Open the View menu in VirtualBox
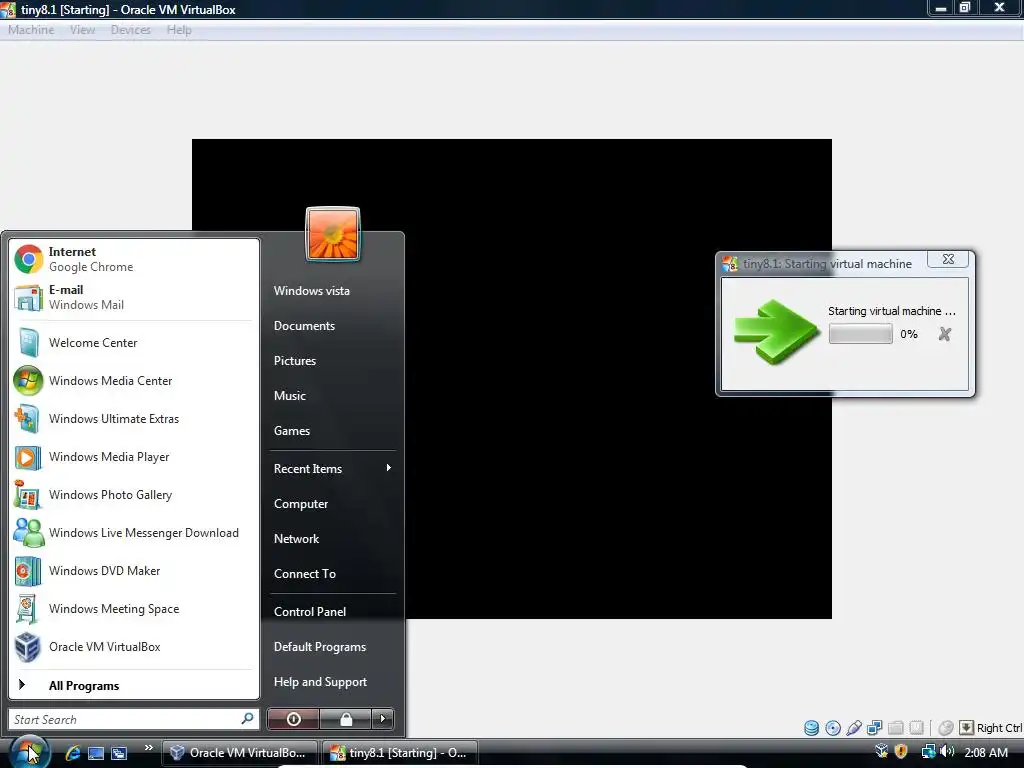1024x768 pixels. coord(82,30)
